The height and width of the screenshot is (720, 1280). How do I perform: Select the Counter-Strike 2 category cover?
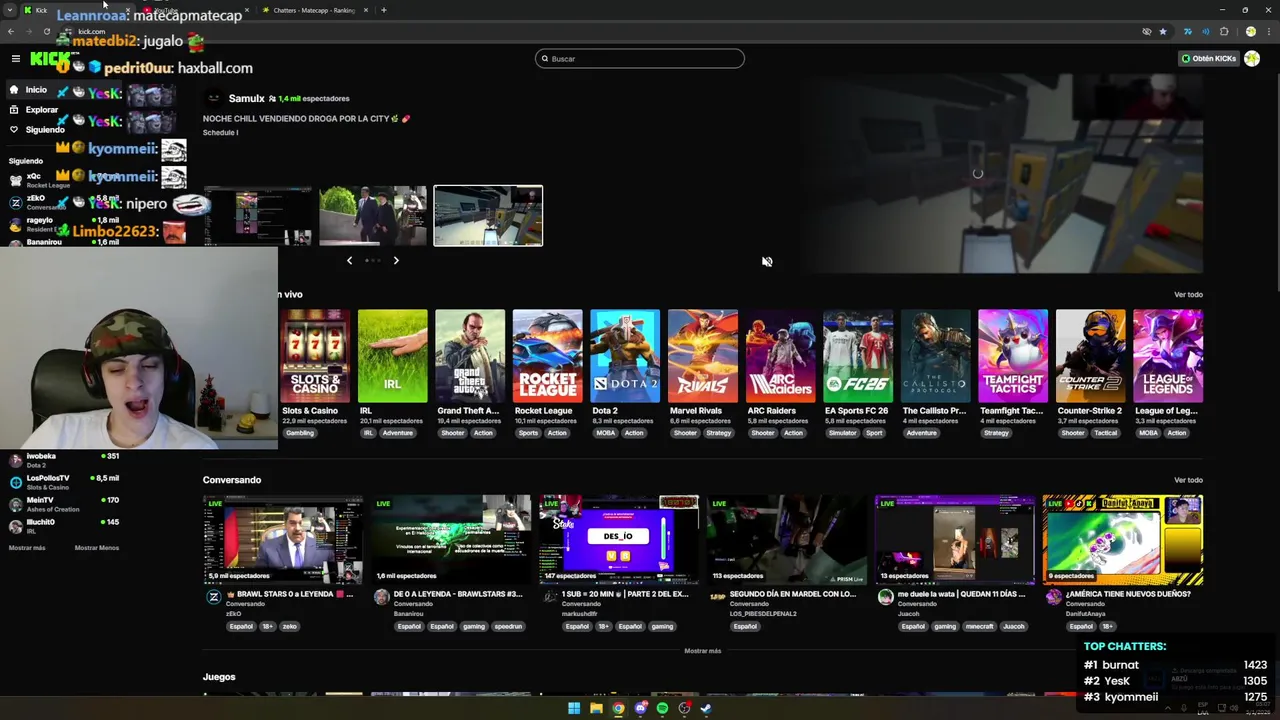click(1090, 356)
